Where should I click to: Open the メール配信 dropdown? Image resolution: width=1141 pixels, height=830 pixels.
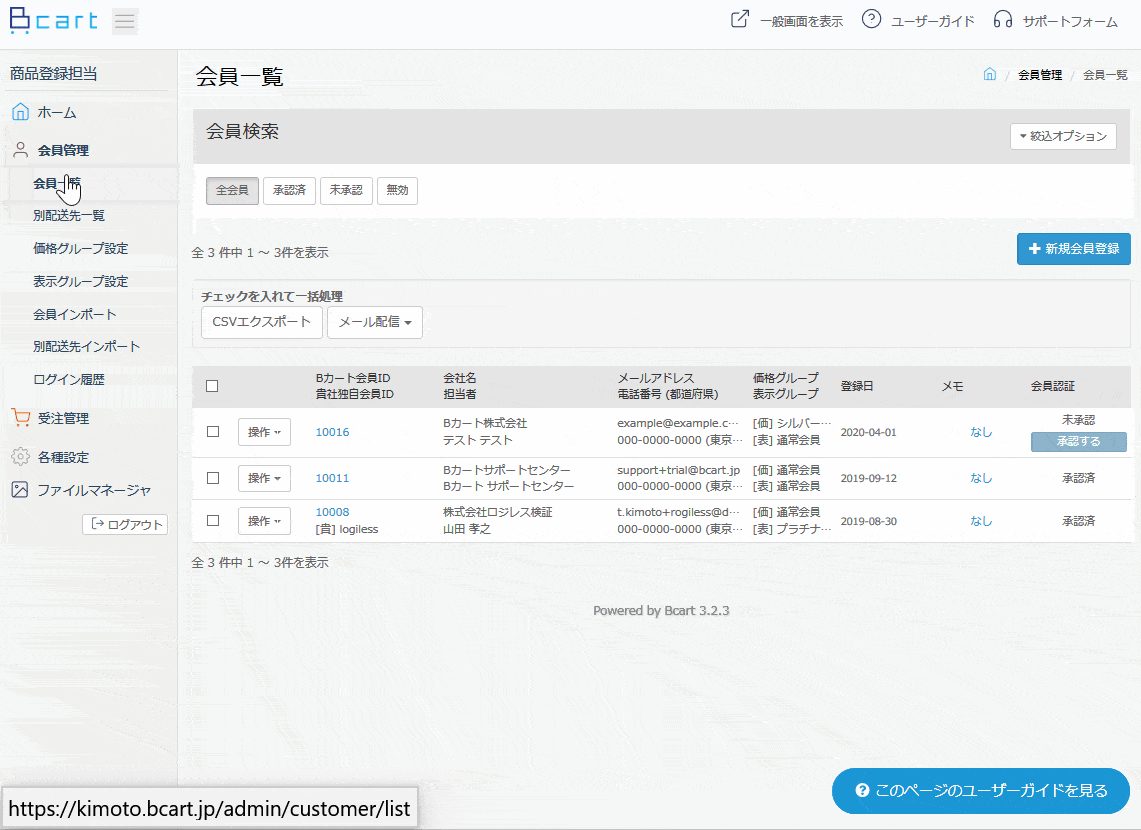pos(375,322)
